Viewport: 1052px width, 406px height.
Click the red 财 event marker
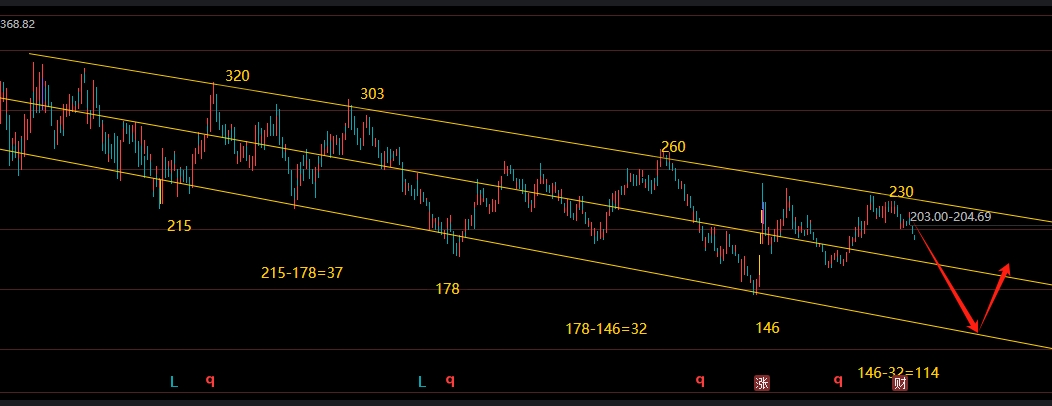click(900, 384)
